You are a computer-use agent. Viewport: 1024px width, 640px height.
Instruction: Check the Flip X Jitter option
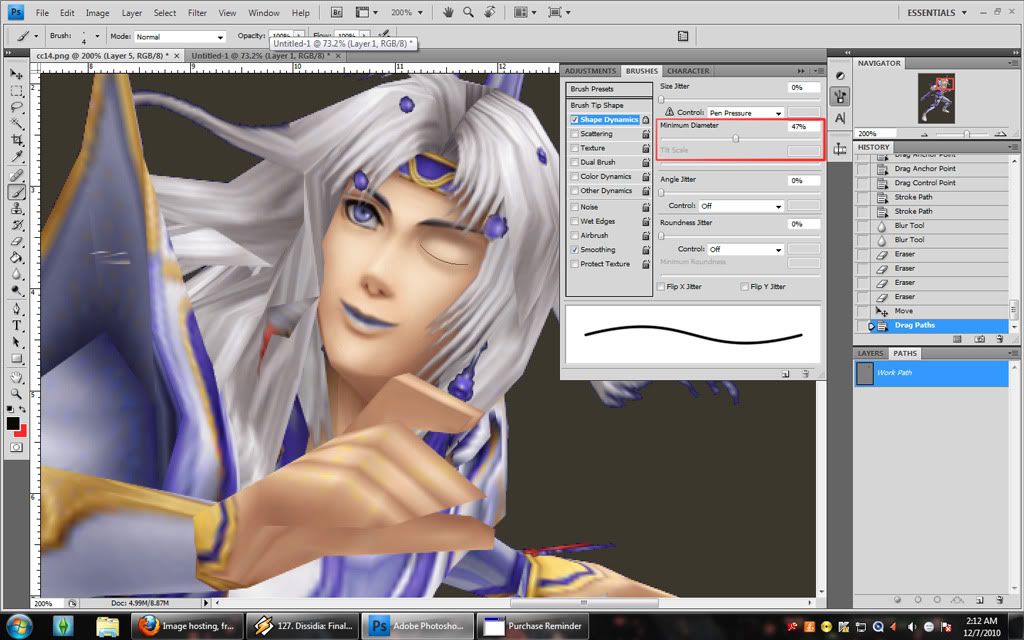[x=661, y=287]
